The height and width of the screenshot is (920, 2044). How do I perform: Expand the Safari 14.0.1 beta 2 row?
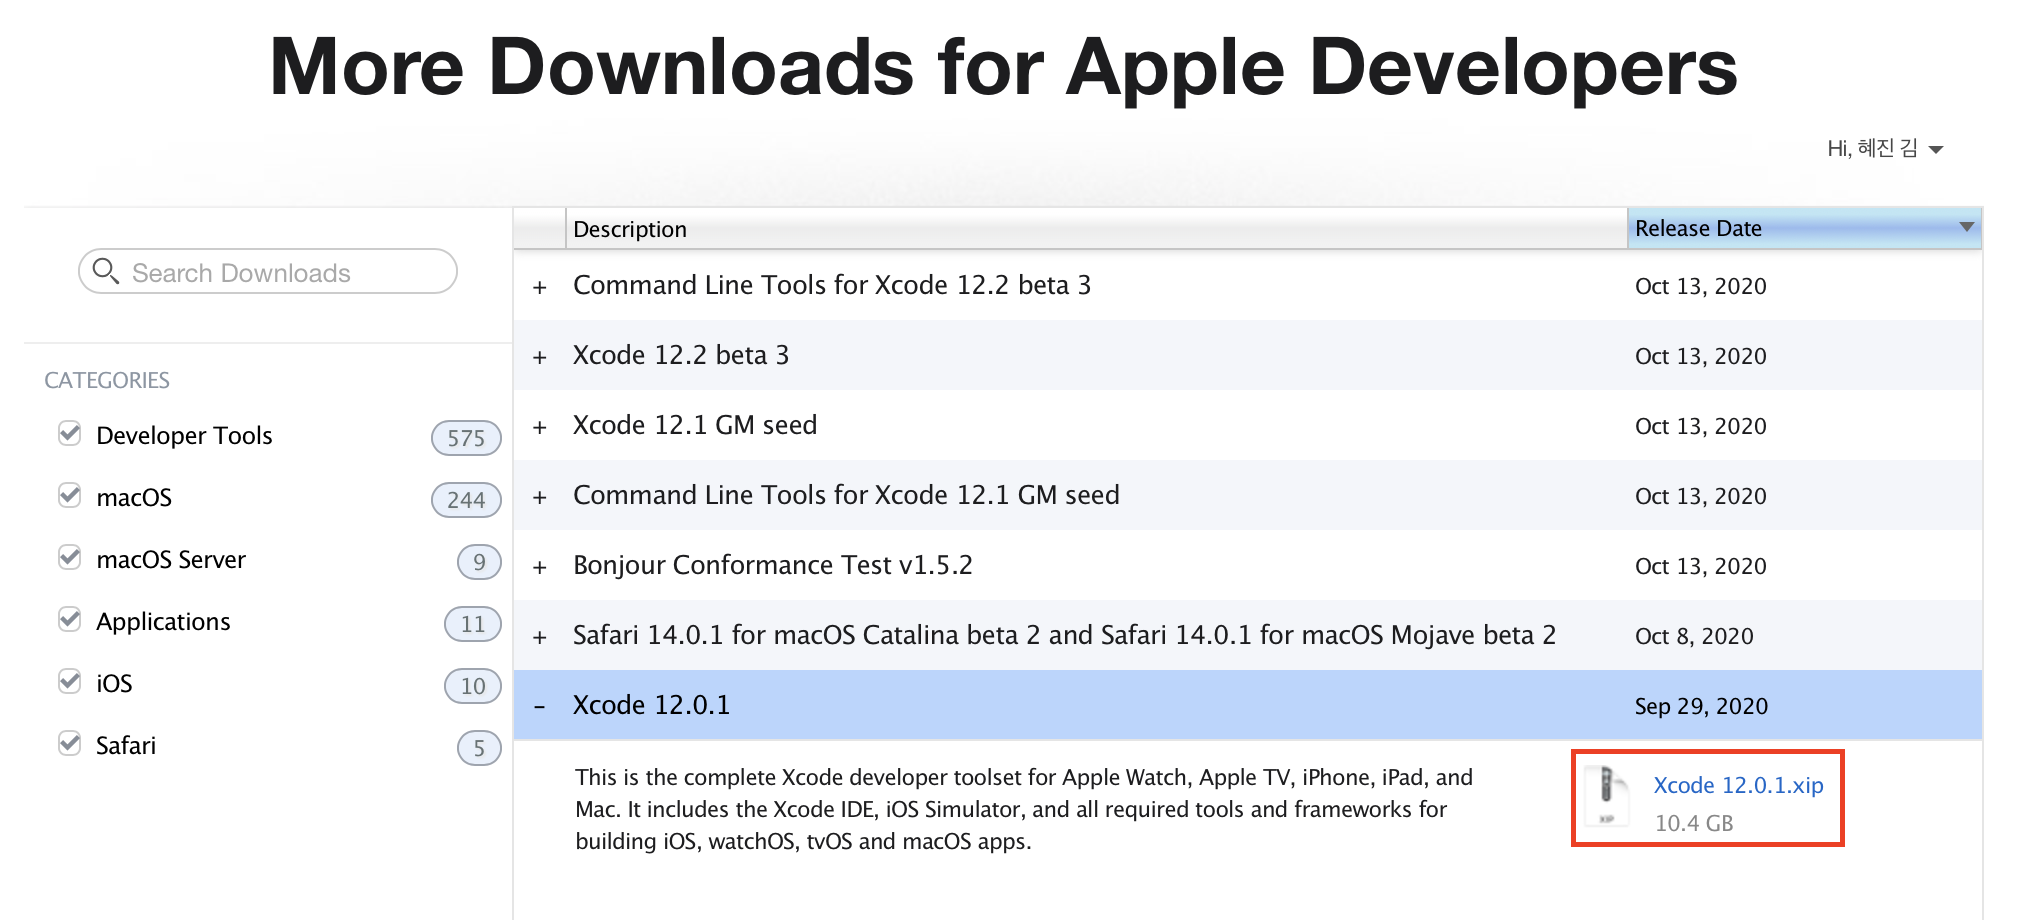pos(540,637)
